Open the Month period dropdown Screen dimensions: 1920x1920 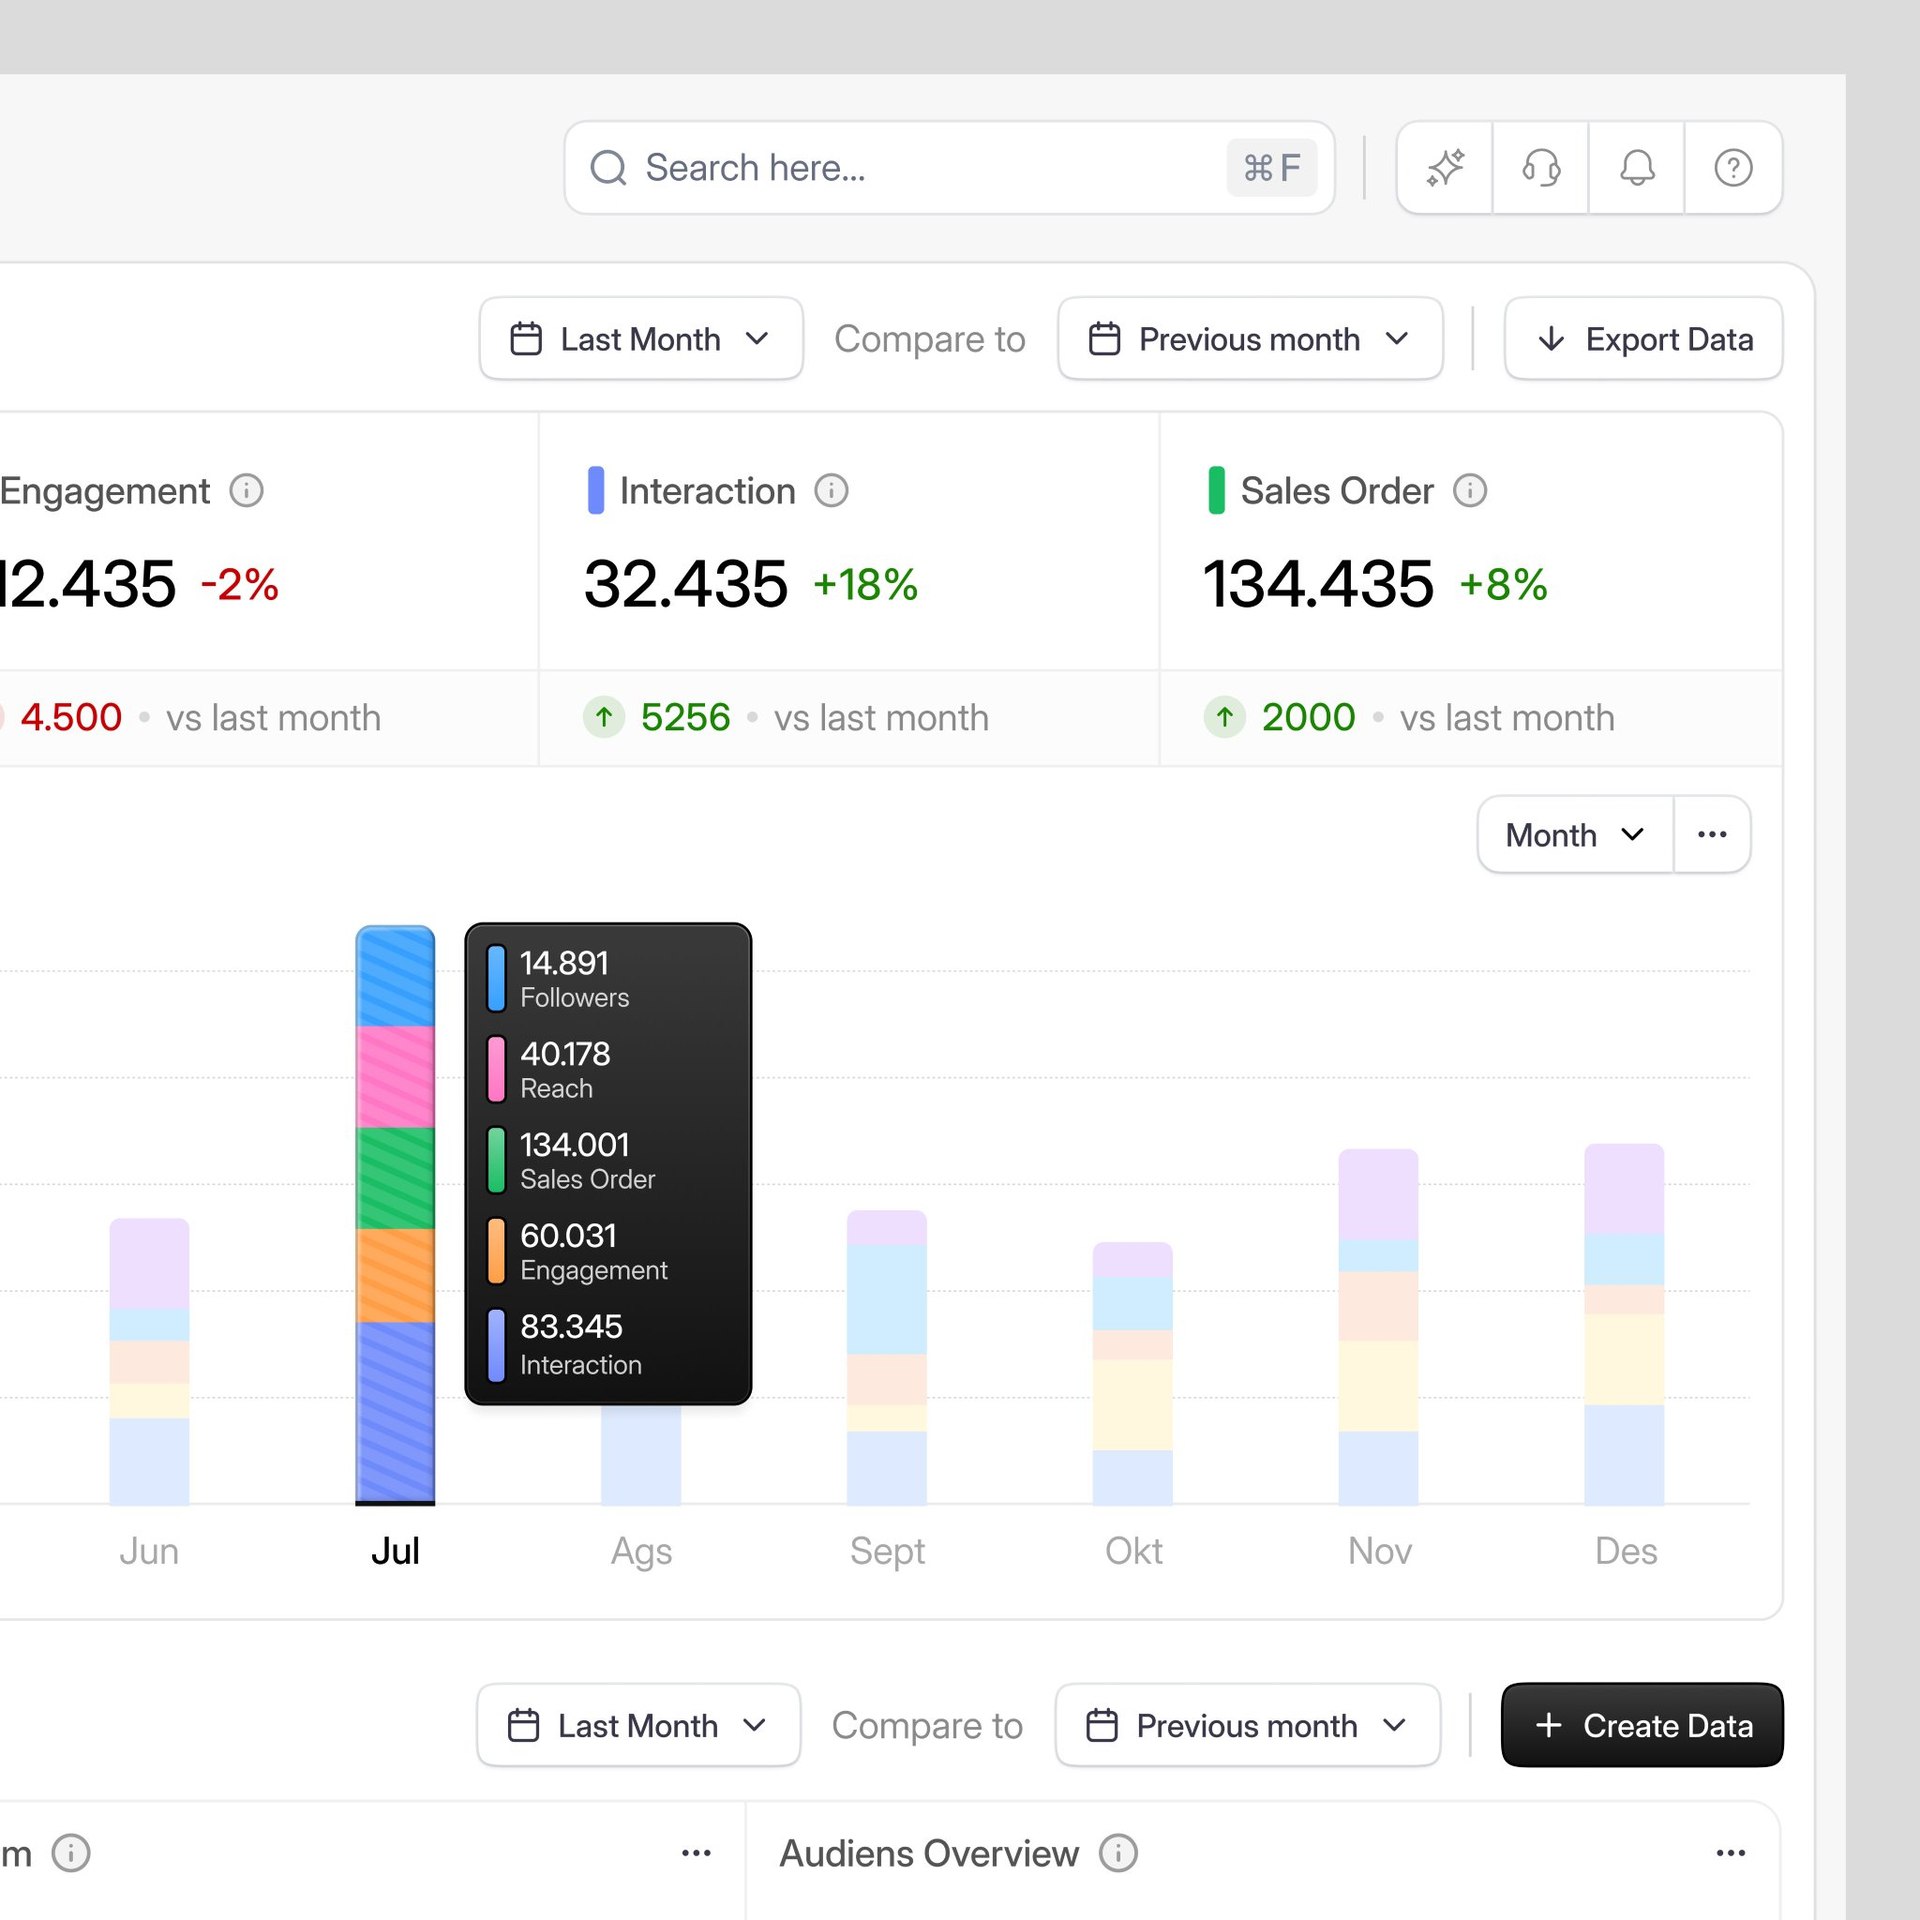coord(1574,834)
